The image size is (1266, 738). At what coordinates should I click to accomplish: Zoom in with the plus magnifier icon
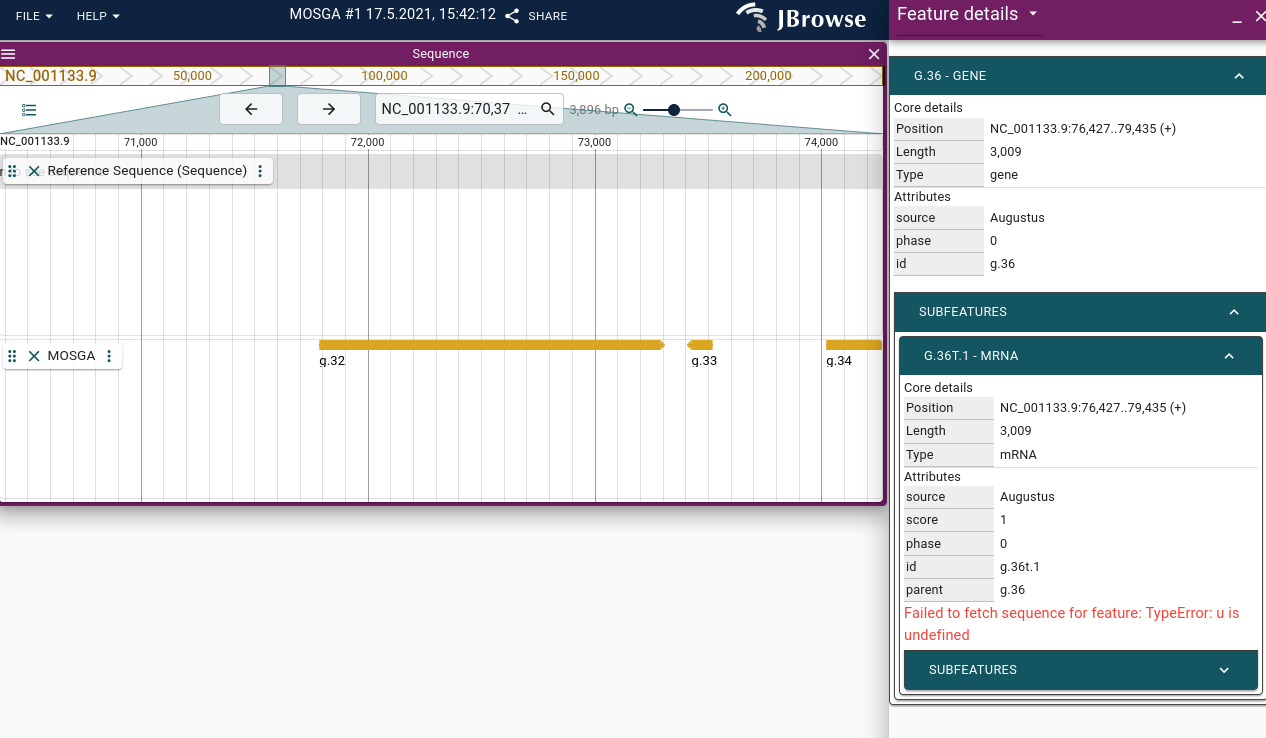(x=724, y=111)
